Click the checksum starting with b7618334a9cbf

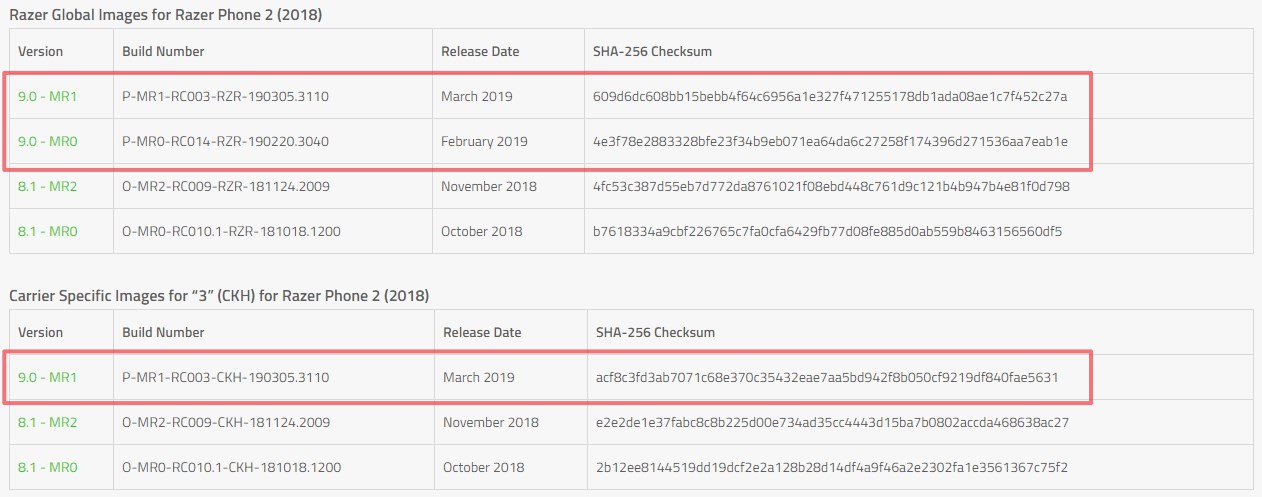click(x=827, y=232)
